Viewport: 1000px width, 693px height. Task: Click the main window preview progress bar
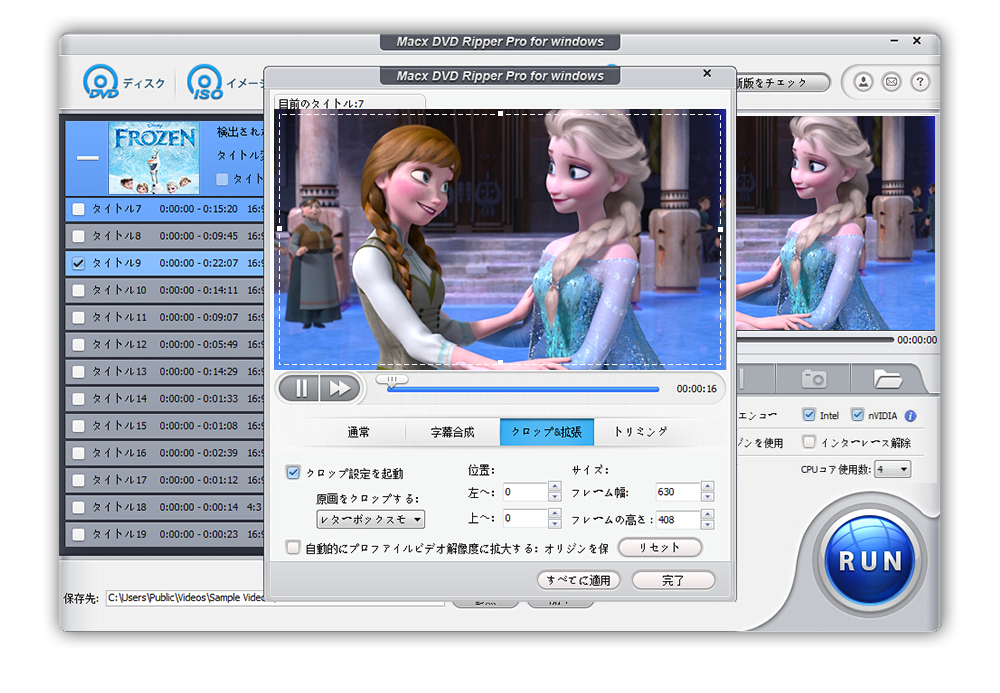[x=816, y=340]
